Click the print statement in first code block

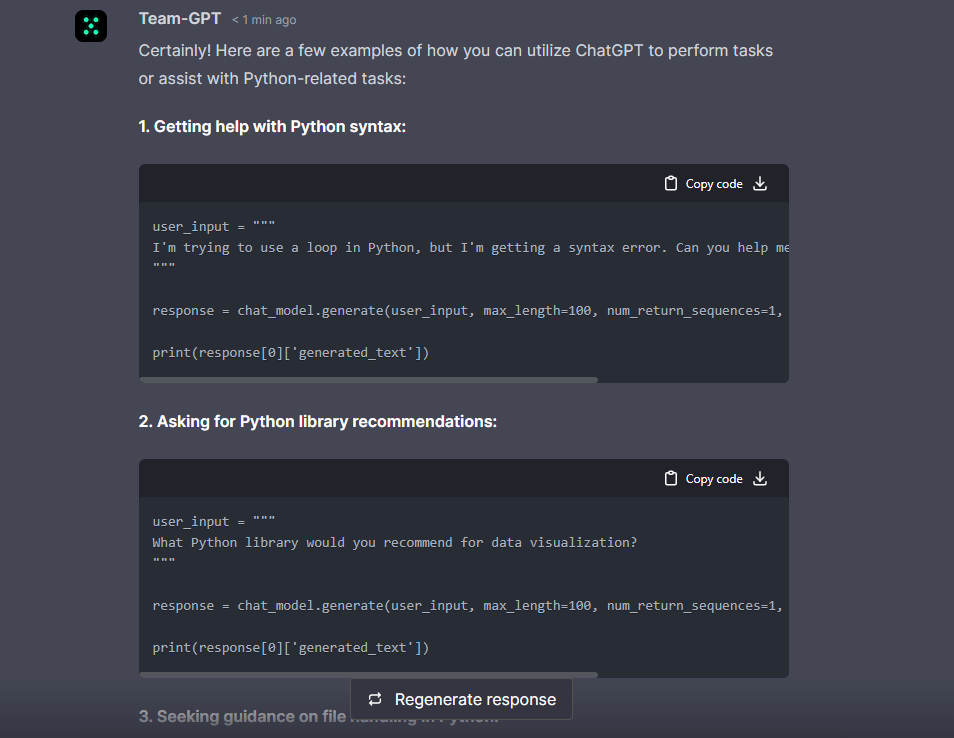pyautogui.click(x=290, y=352)
